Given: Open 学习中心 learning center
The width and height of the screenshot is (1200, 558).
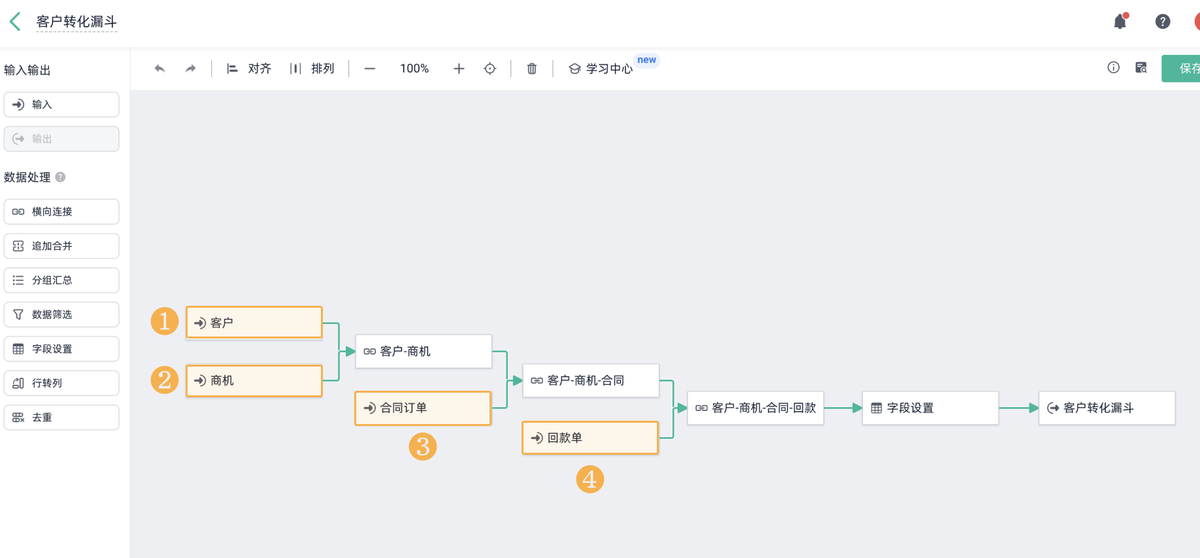Looking at the screenshot, I should [x=601, y=69].
